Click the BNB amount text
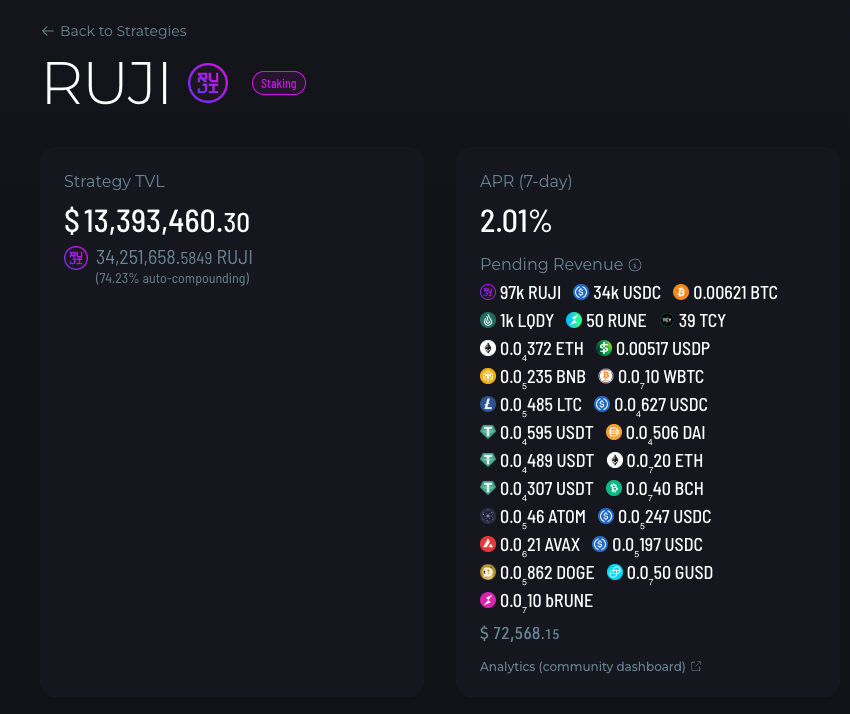This screenshot has height=714, width=850. pyautogui.click(x=543, y=377)
